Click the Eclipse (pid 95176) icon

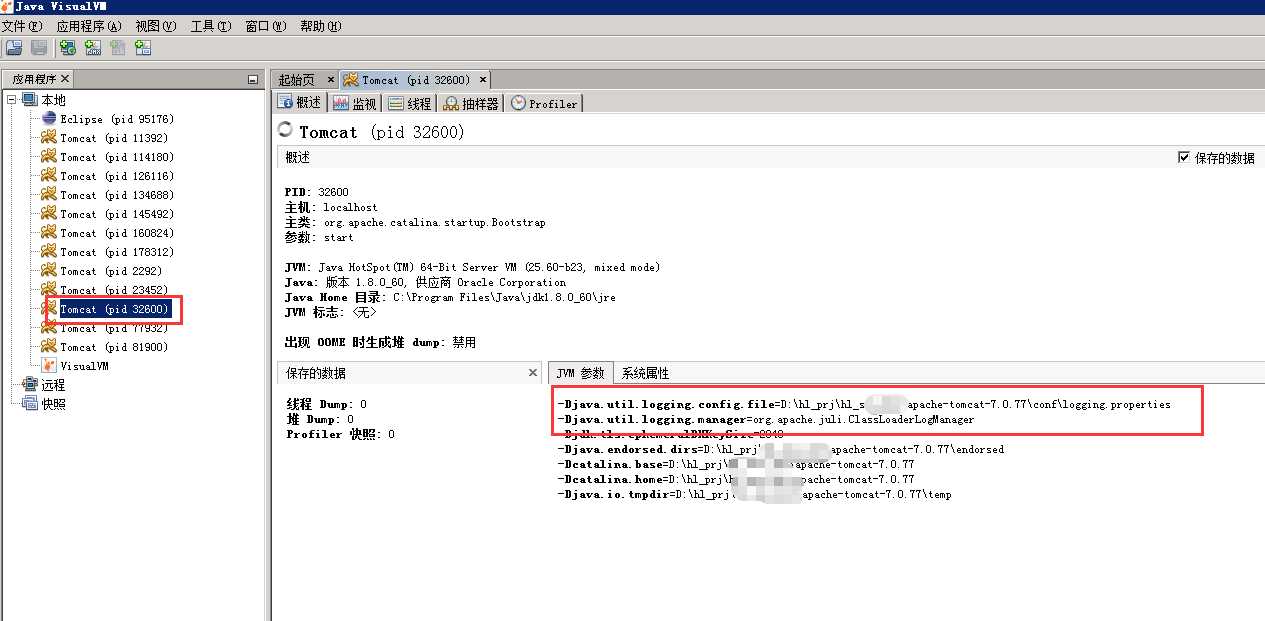tap(49, 118)
